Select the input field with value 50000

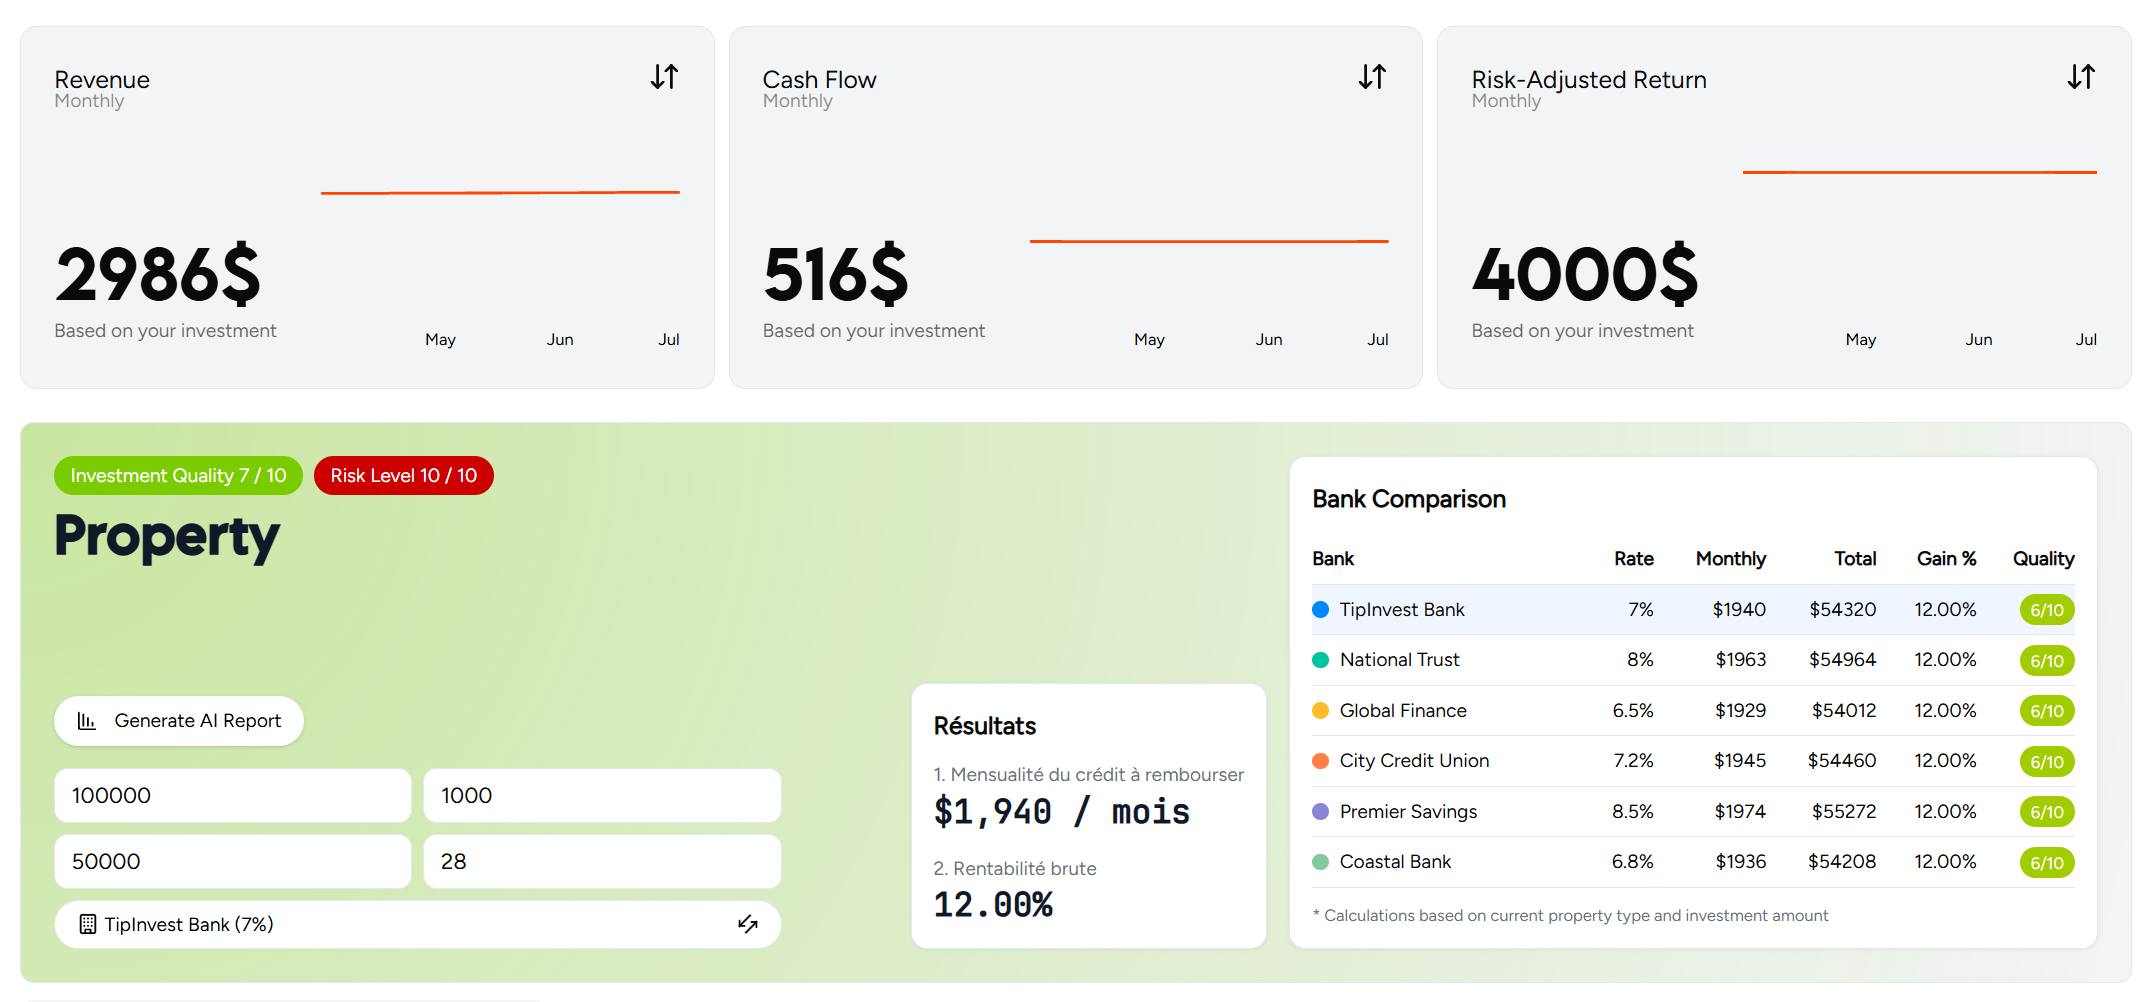pos(232,862)
